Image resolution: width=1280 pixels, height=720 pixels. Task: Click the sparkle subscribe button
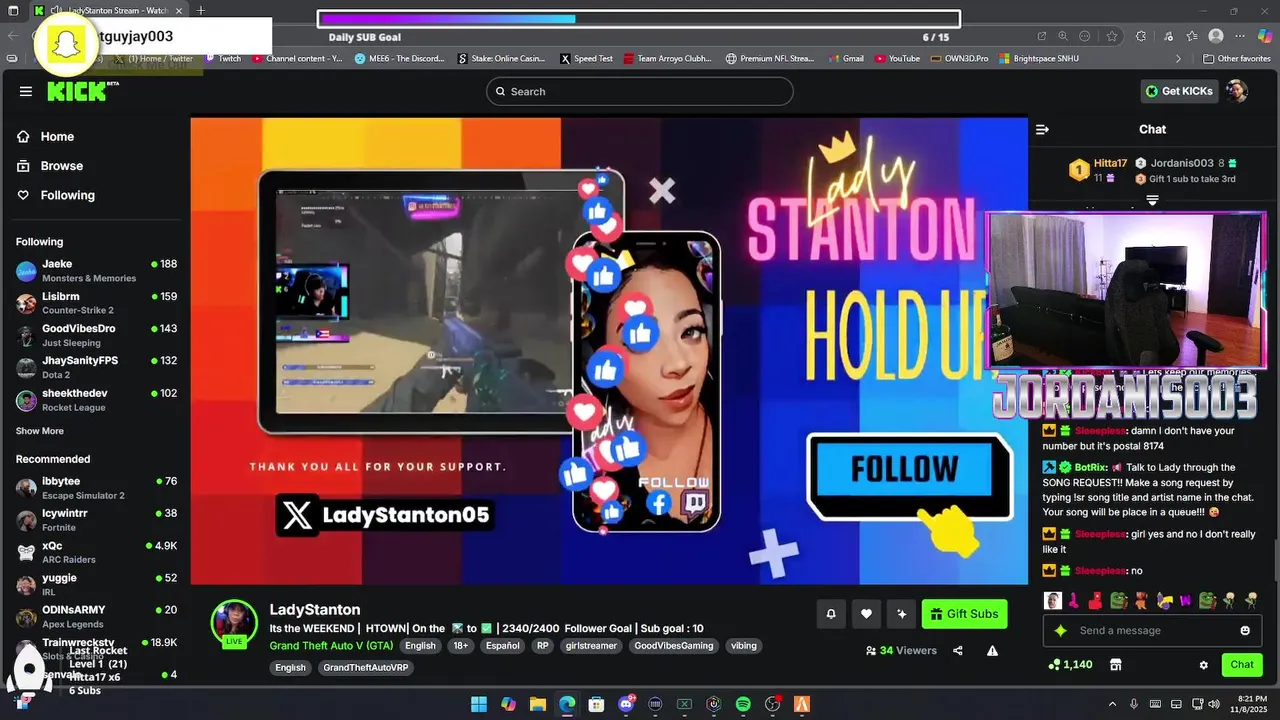[902, 614]
